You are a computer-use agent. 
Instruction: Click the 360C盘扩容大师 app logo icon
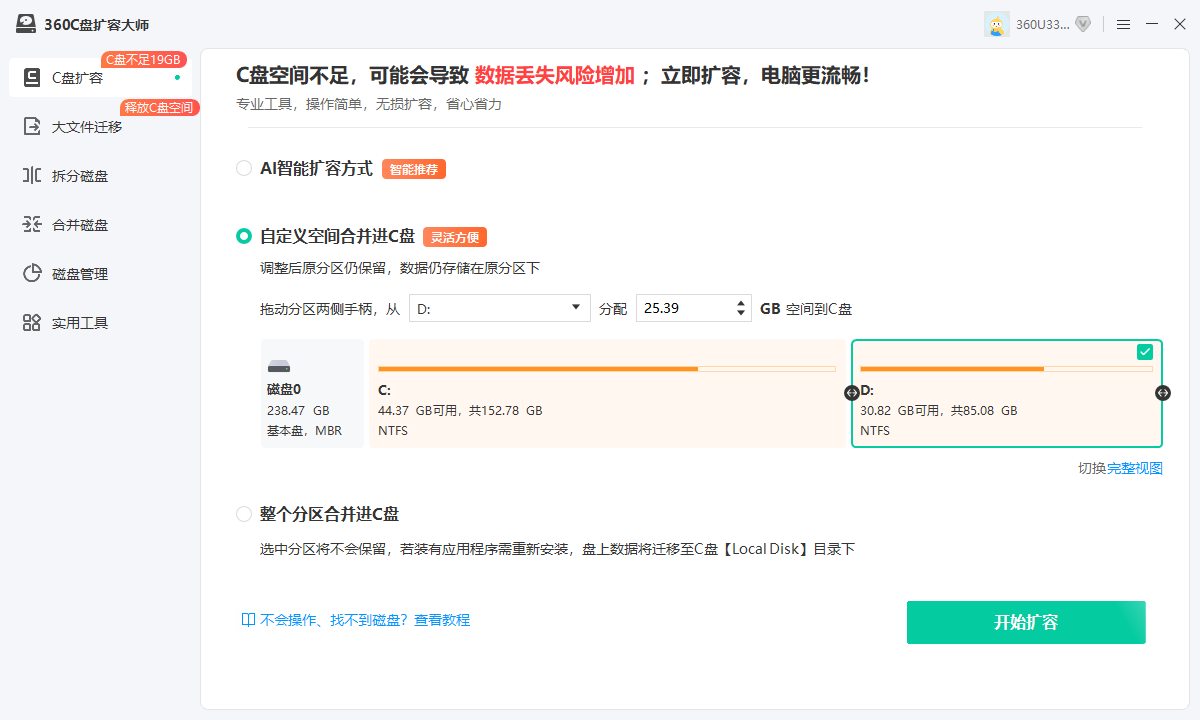27,24
